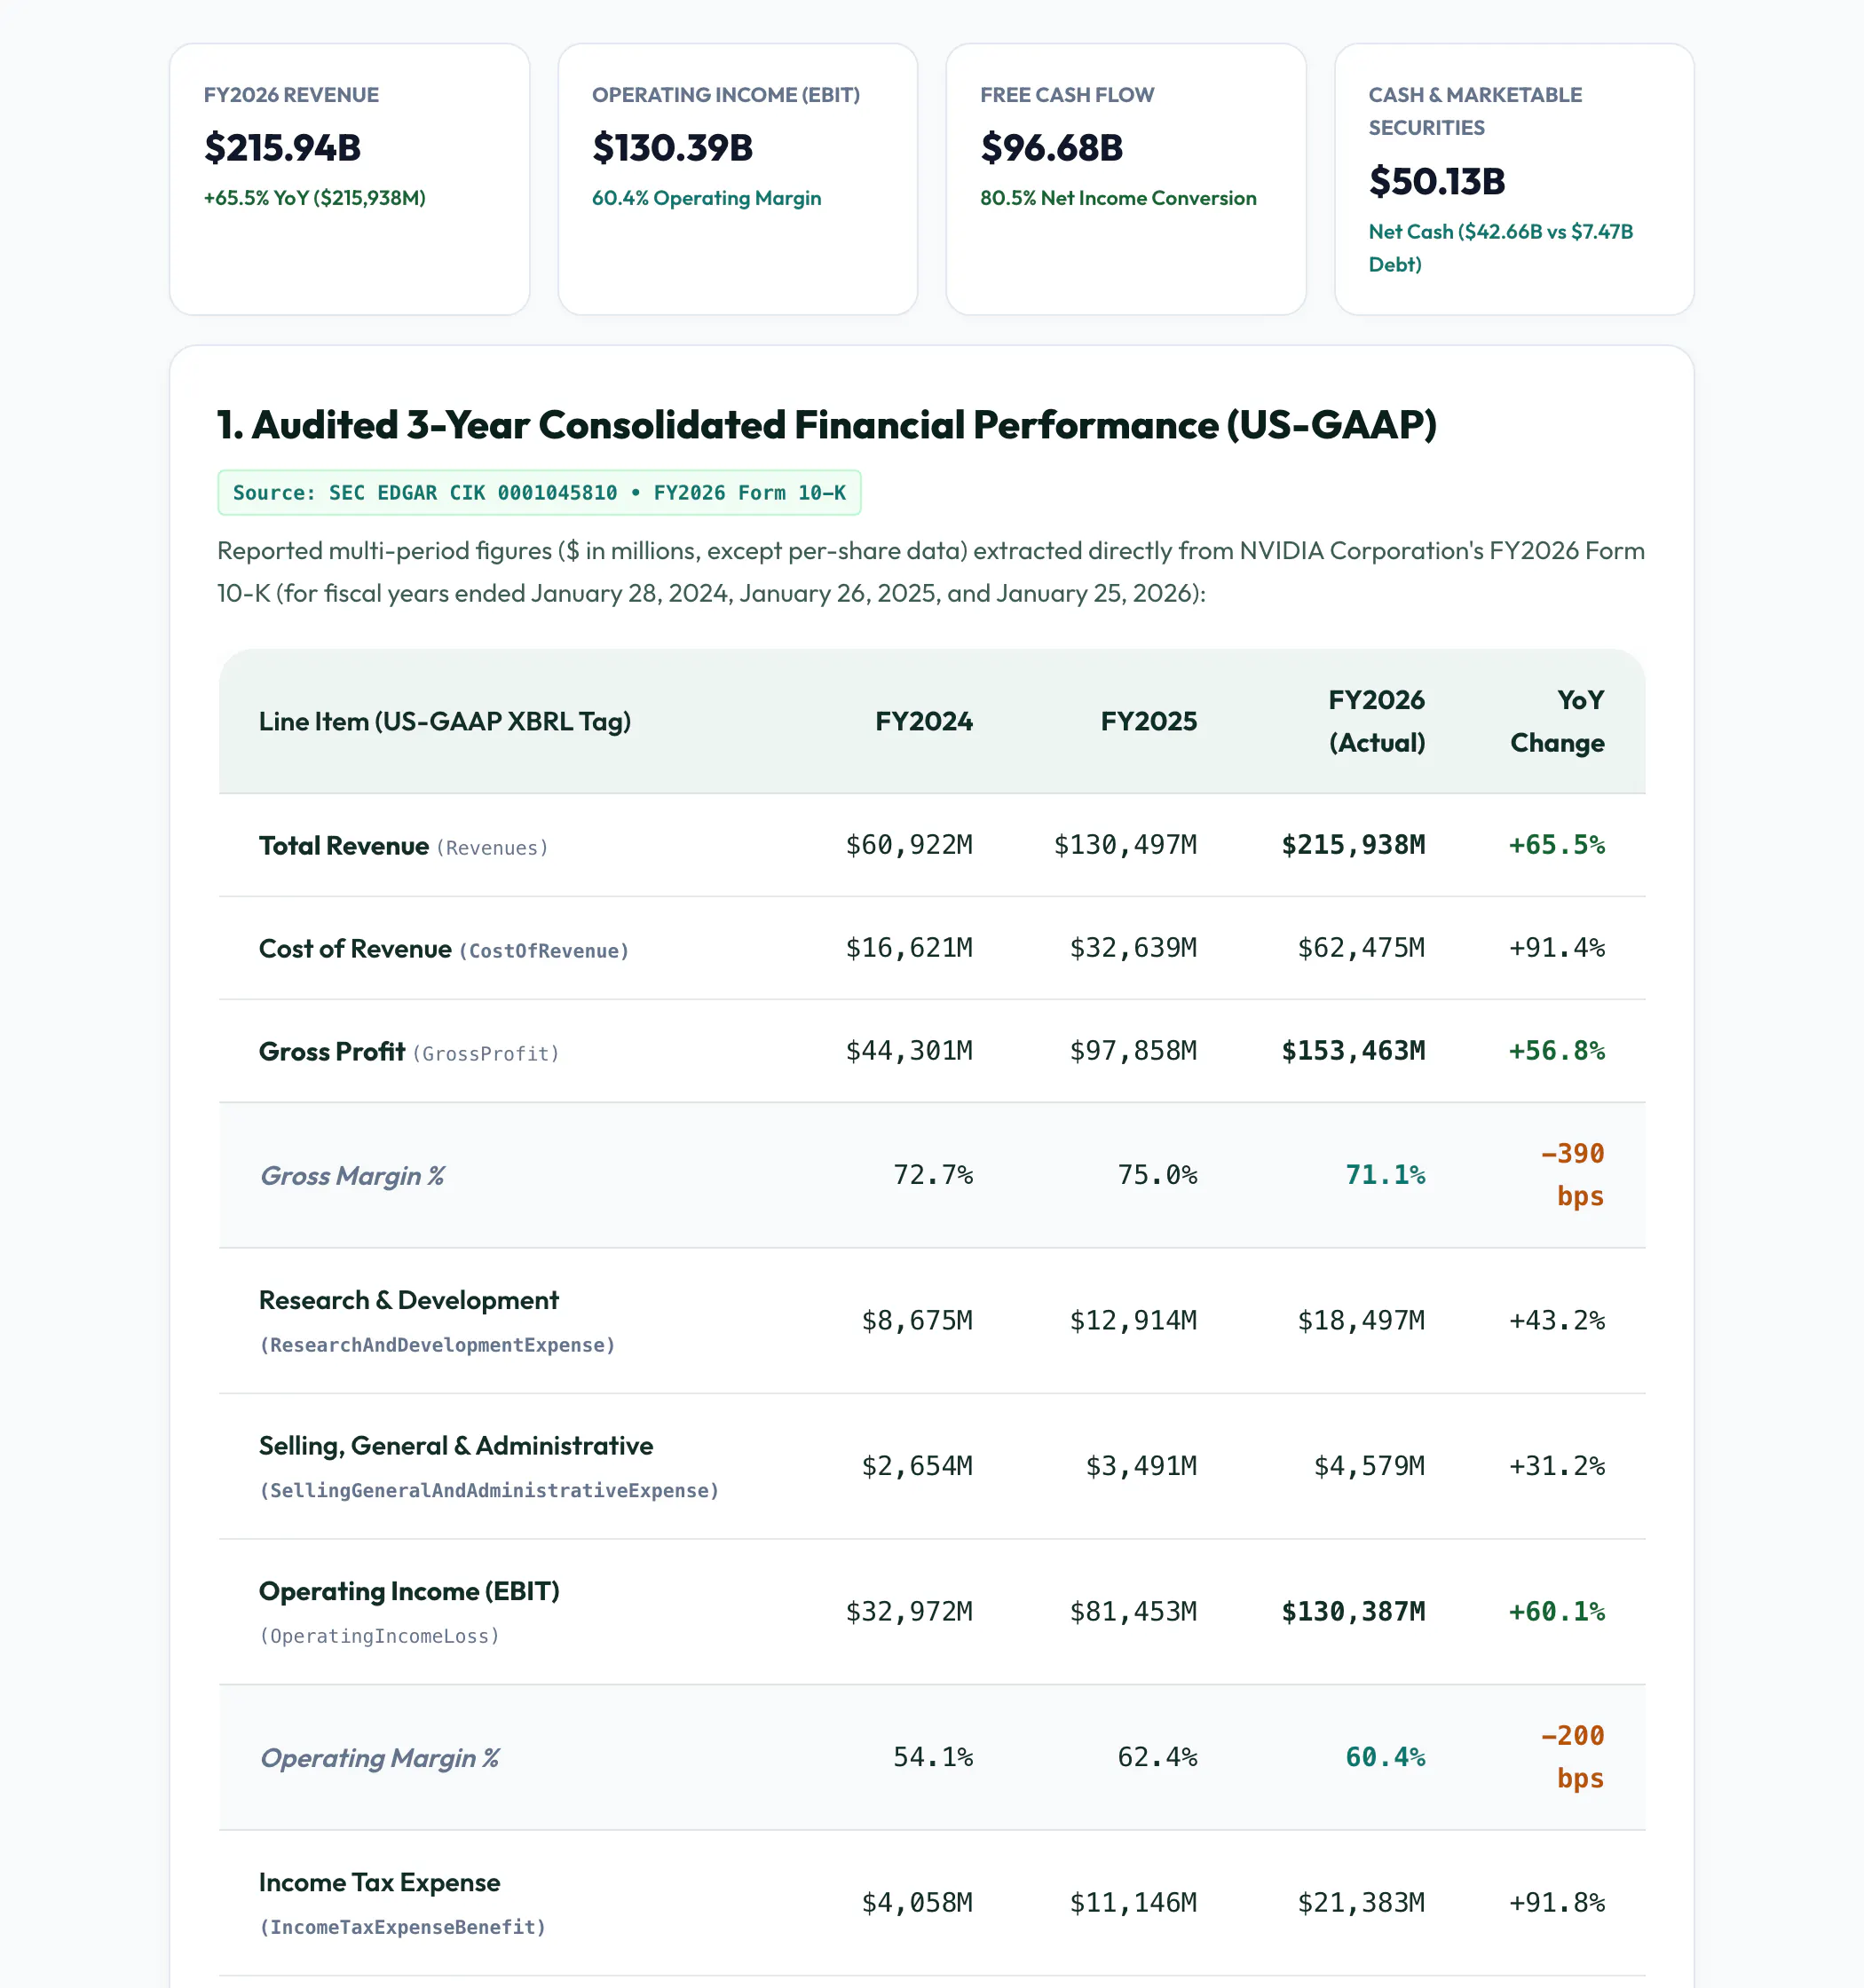Select the Operating Margin % row label
Viewport: 1864px width, 1988px height.
[379, 1758]
